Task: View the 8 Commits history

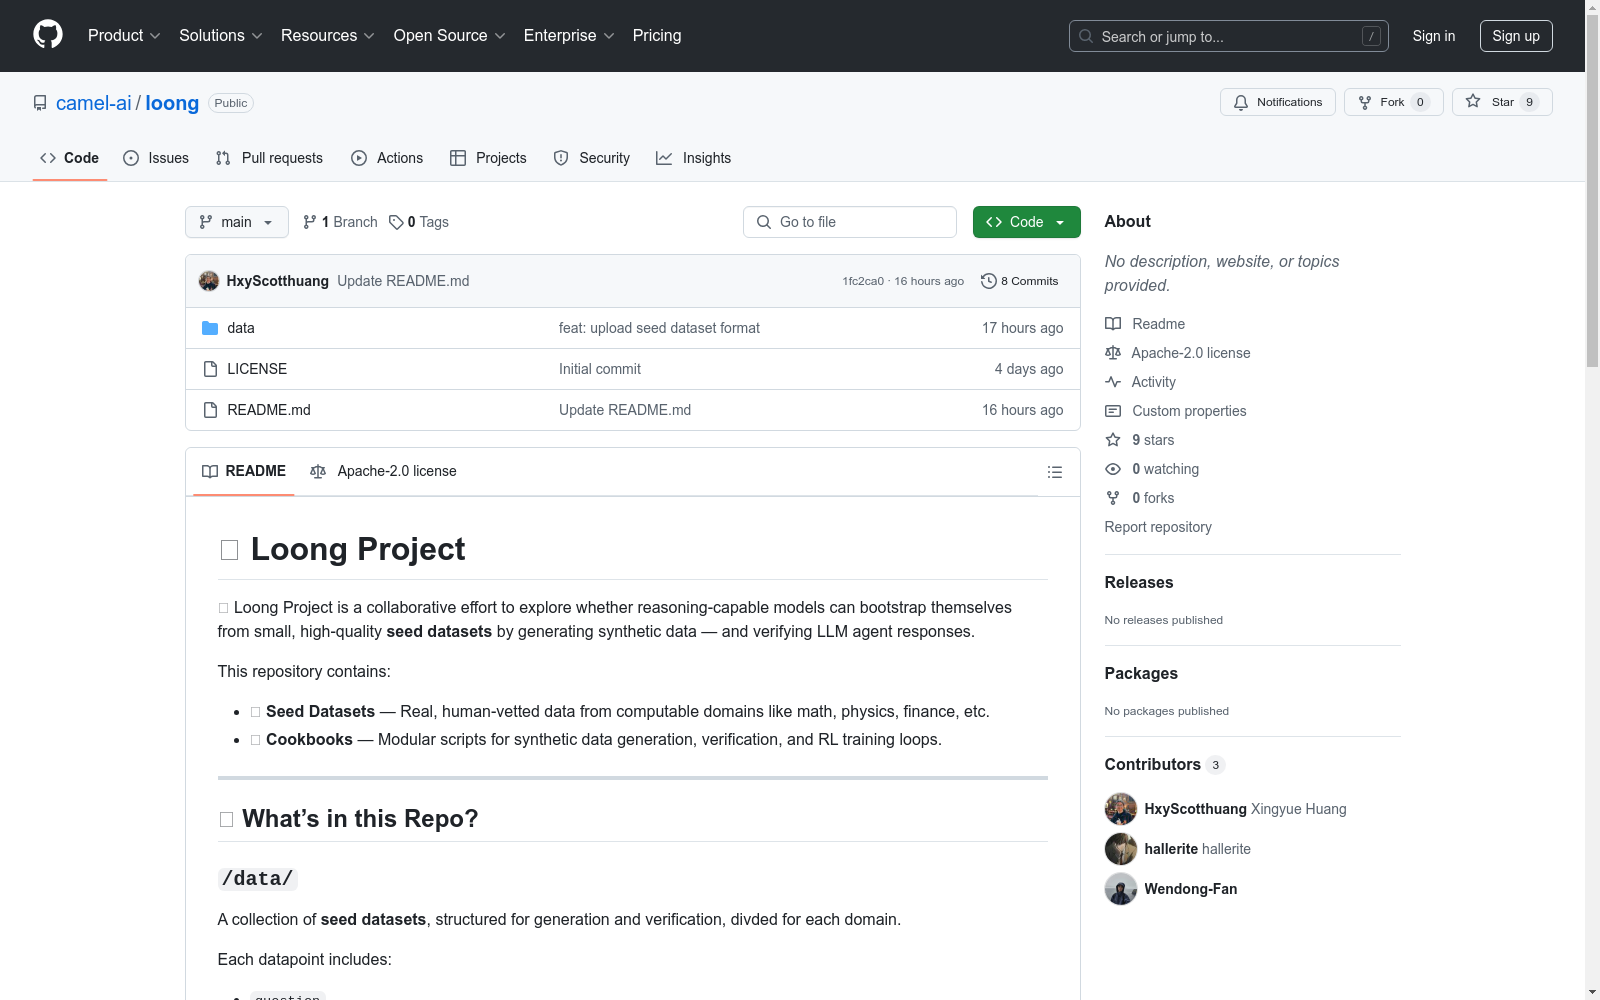Action: click(x=1020, y=281)
